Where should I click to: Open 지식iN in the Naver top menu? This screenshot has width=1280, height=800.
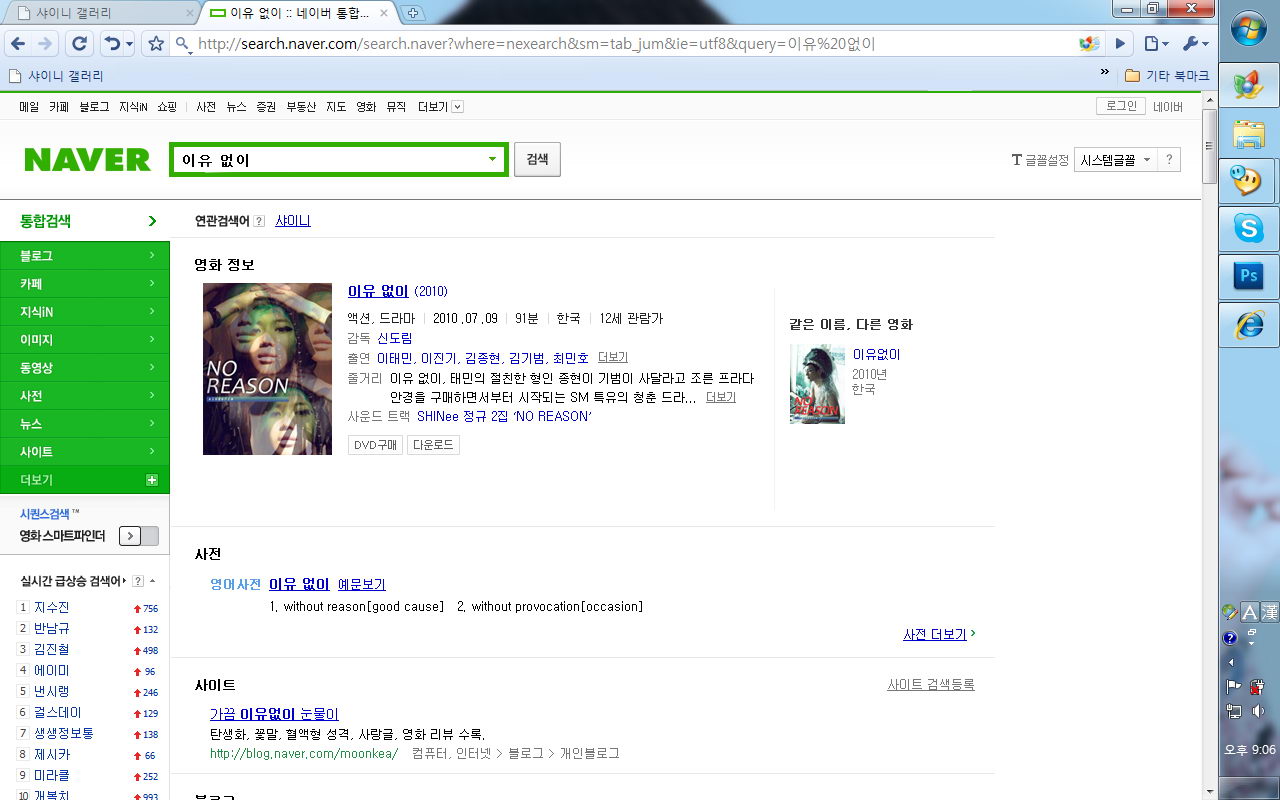[133, 107]
